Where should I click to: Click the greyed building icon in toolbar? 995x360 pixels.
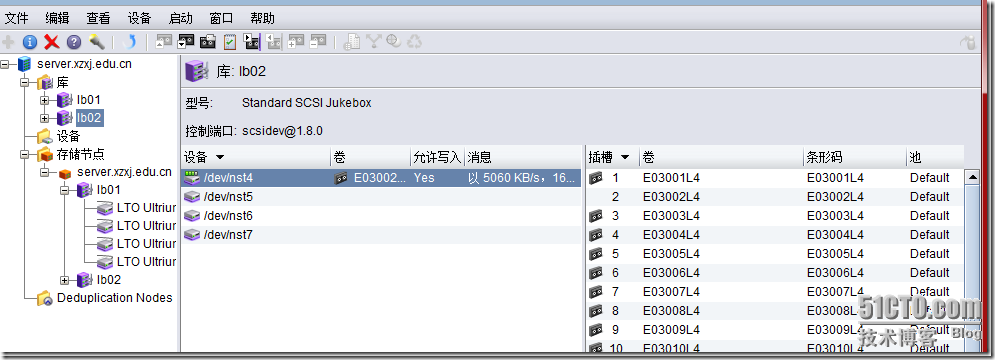(x=352, y=43)
